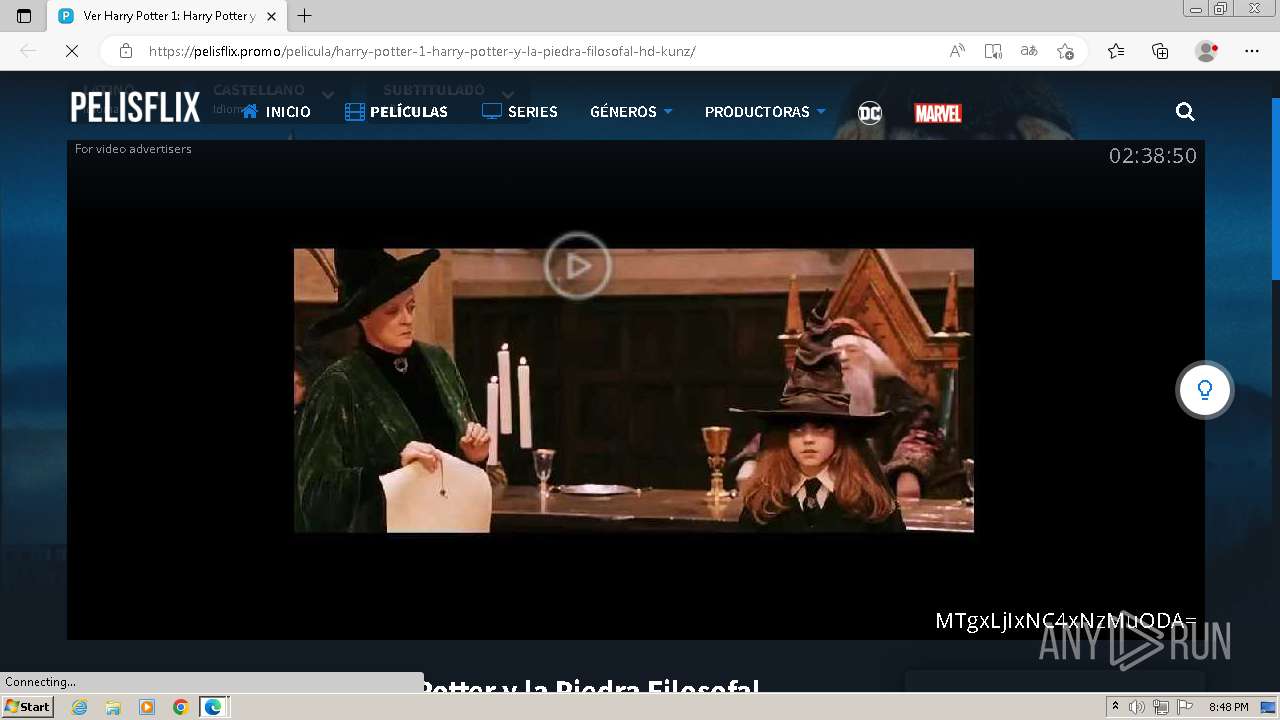The width and height of the screenshot is (1280, 720).
Task: Go to the Pelisflix logo homepage
Action: 135,108
